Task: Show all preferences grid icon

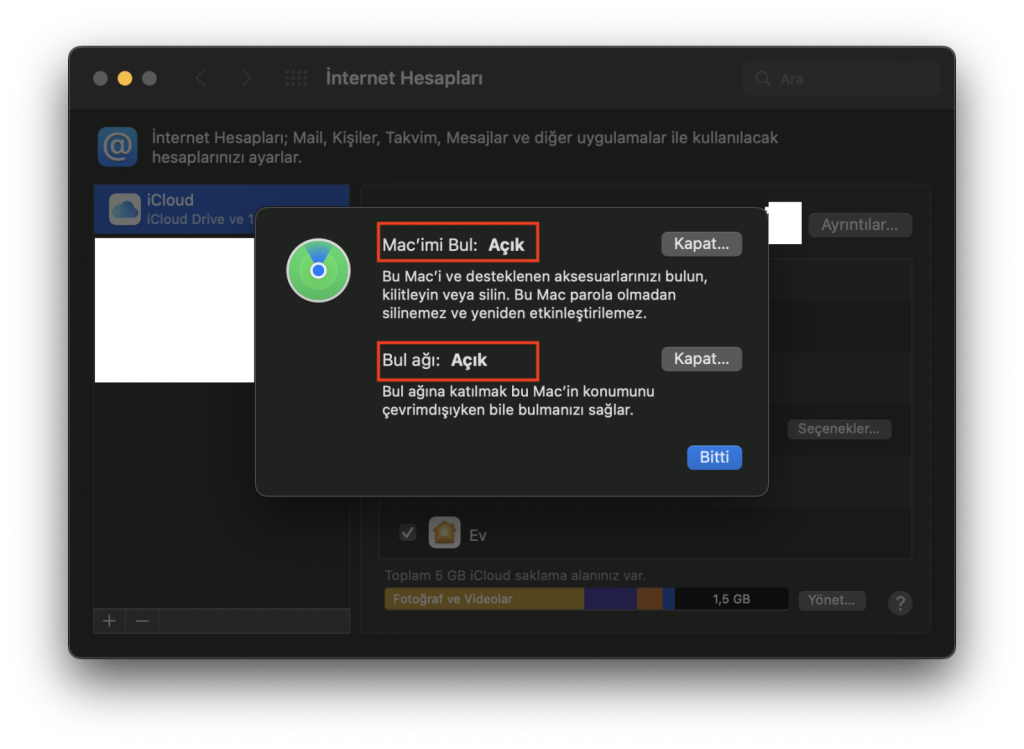Action: point(296,78)
